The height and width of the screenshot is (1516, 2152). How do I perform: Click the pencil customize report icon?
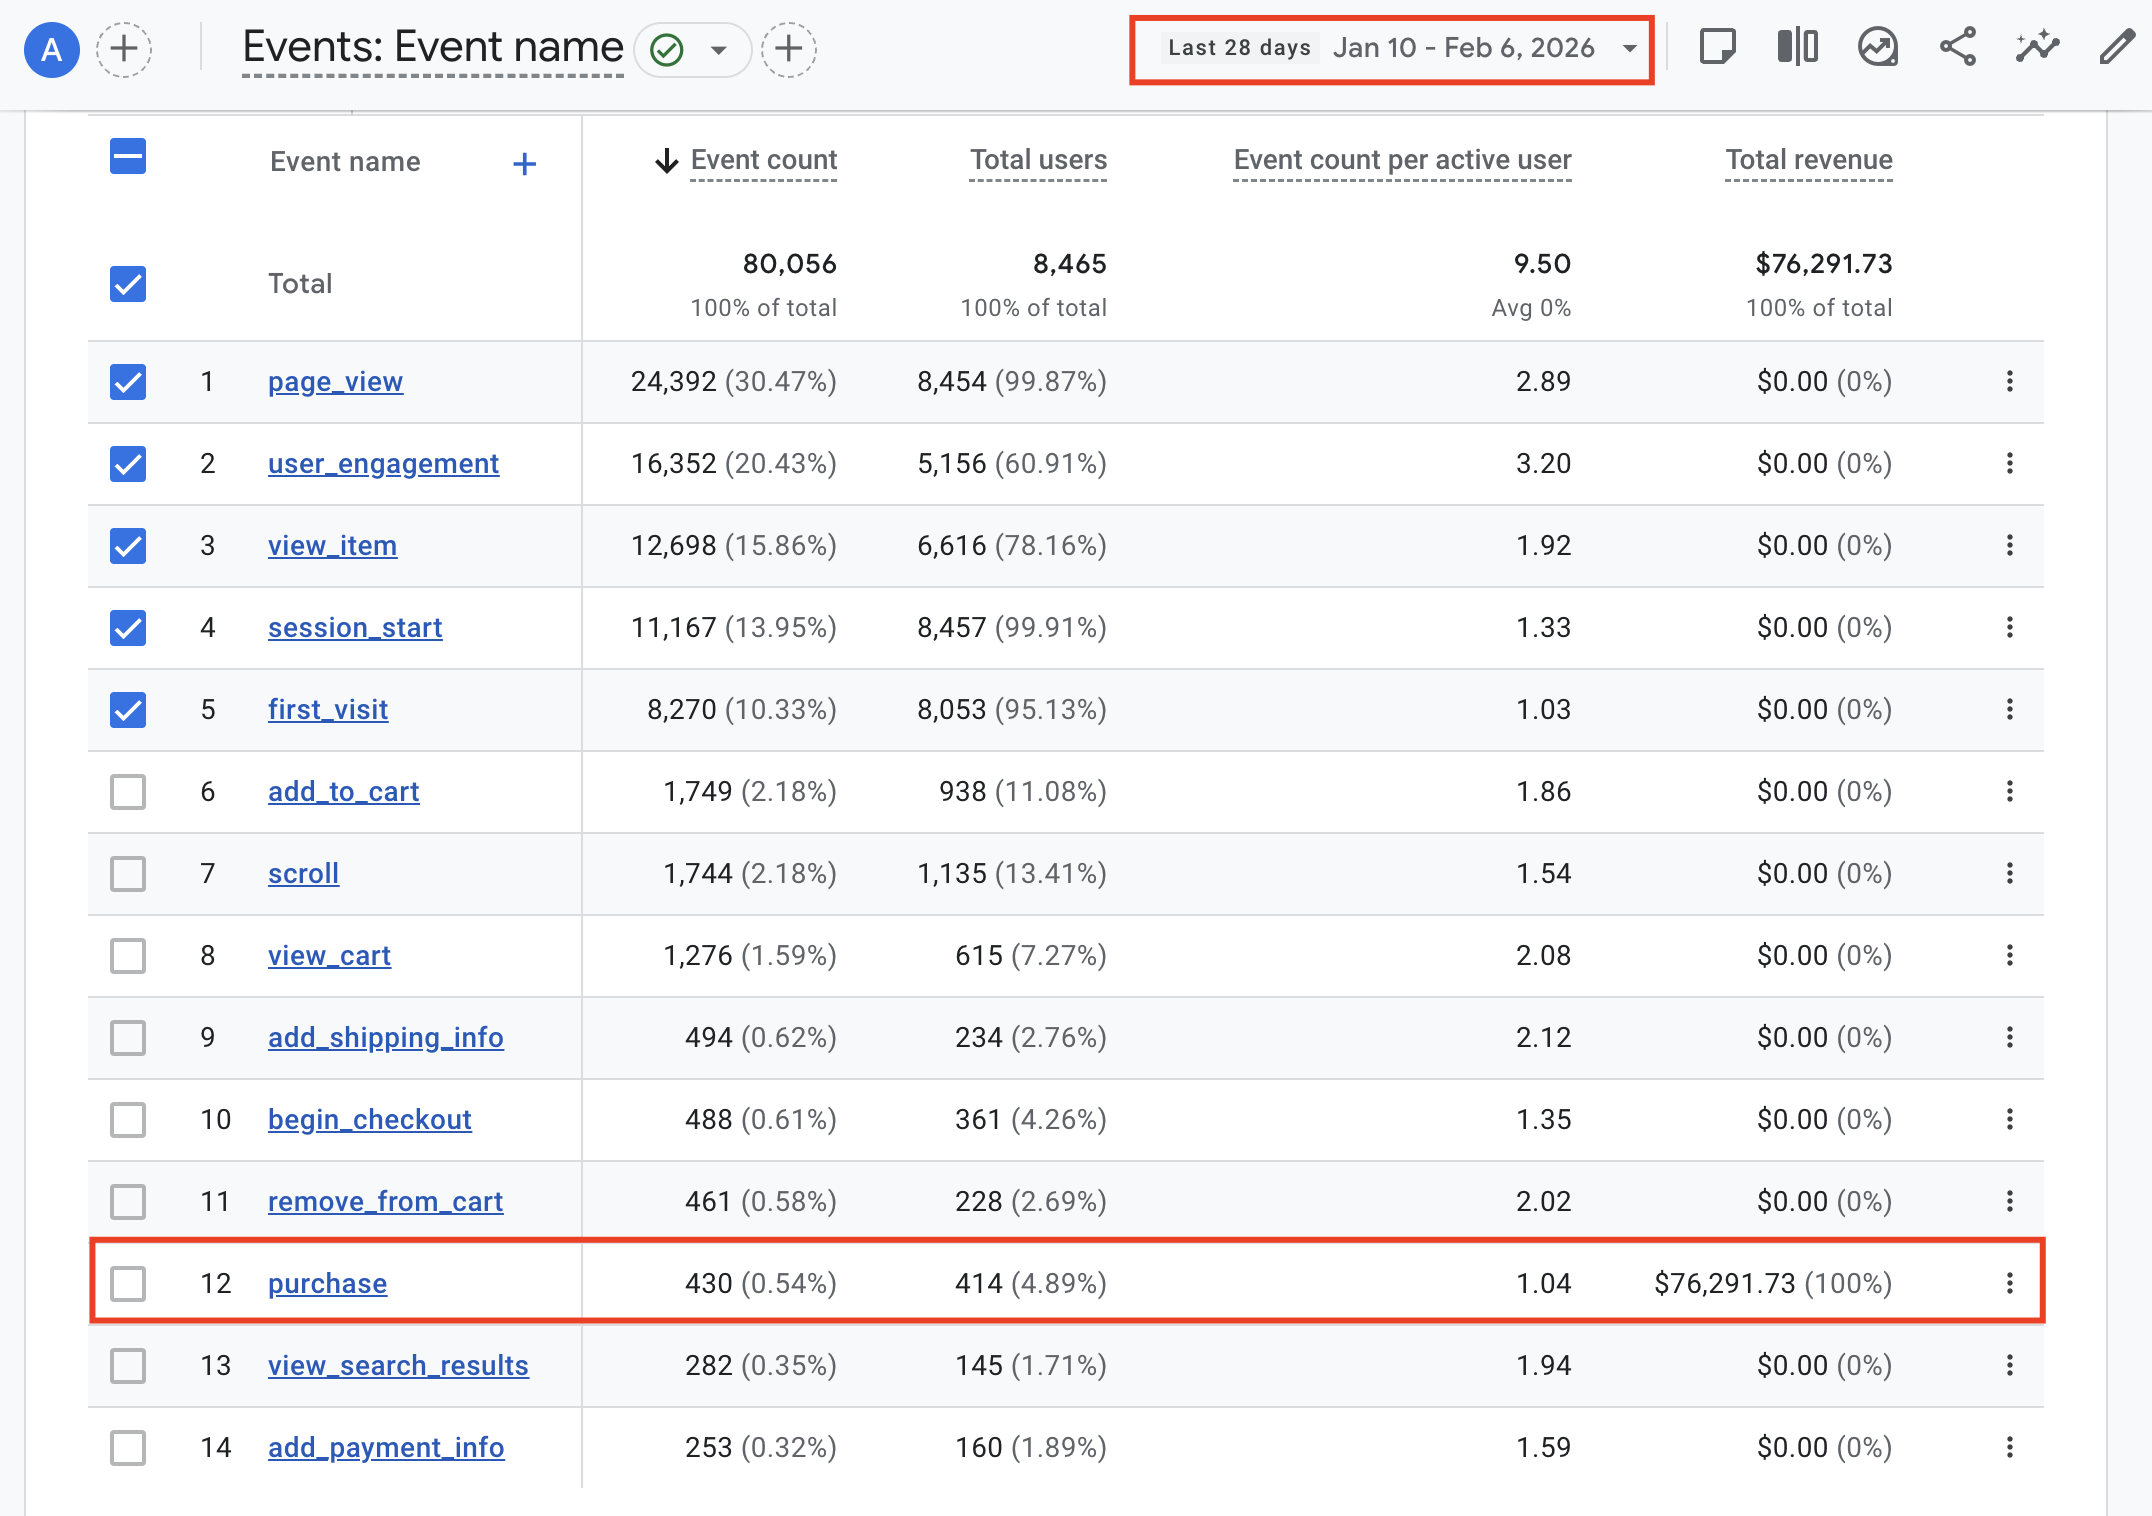2116,47
